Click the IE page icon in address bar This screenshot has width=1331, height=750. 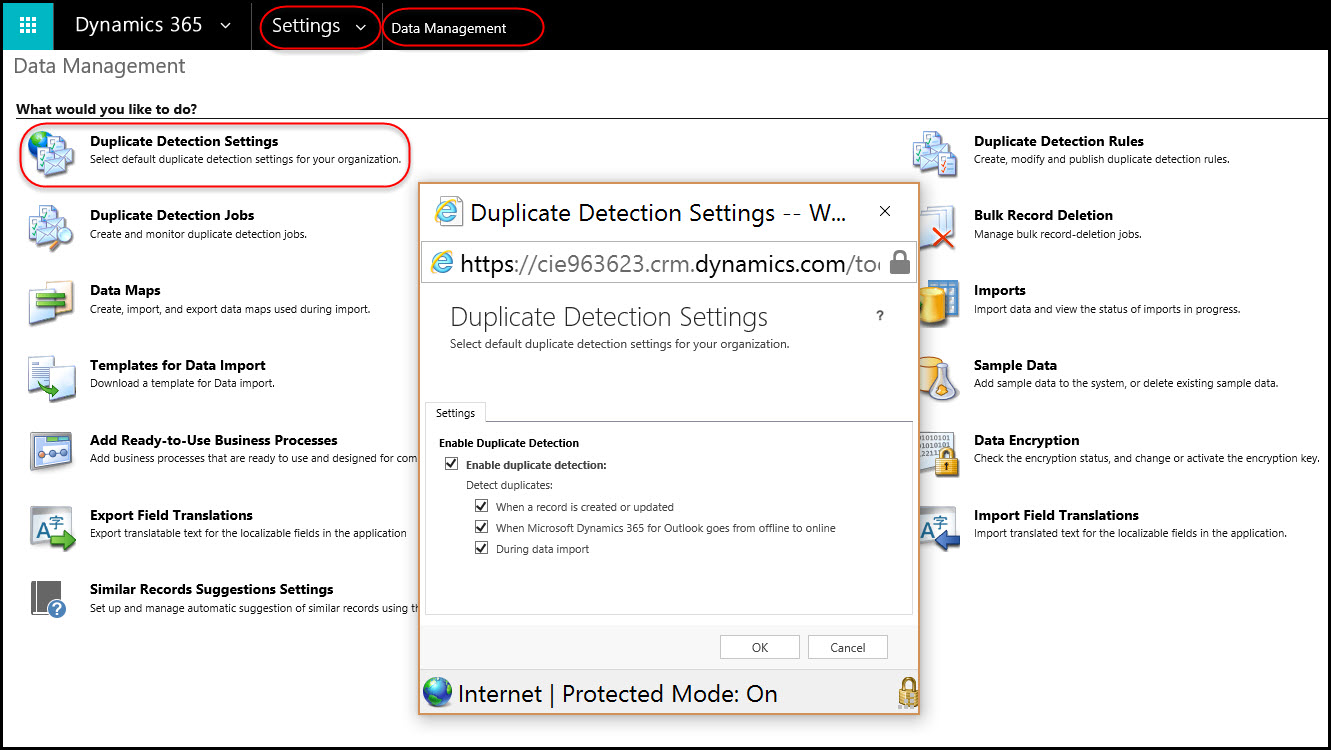click(x=441, y=262)
